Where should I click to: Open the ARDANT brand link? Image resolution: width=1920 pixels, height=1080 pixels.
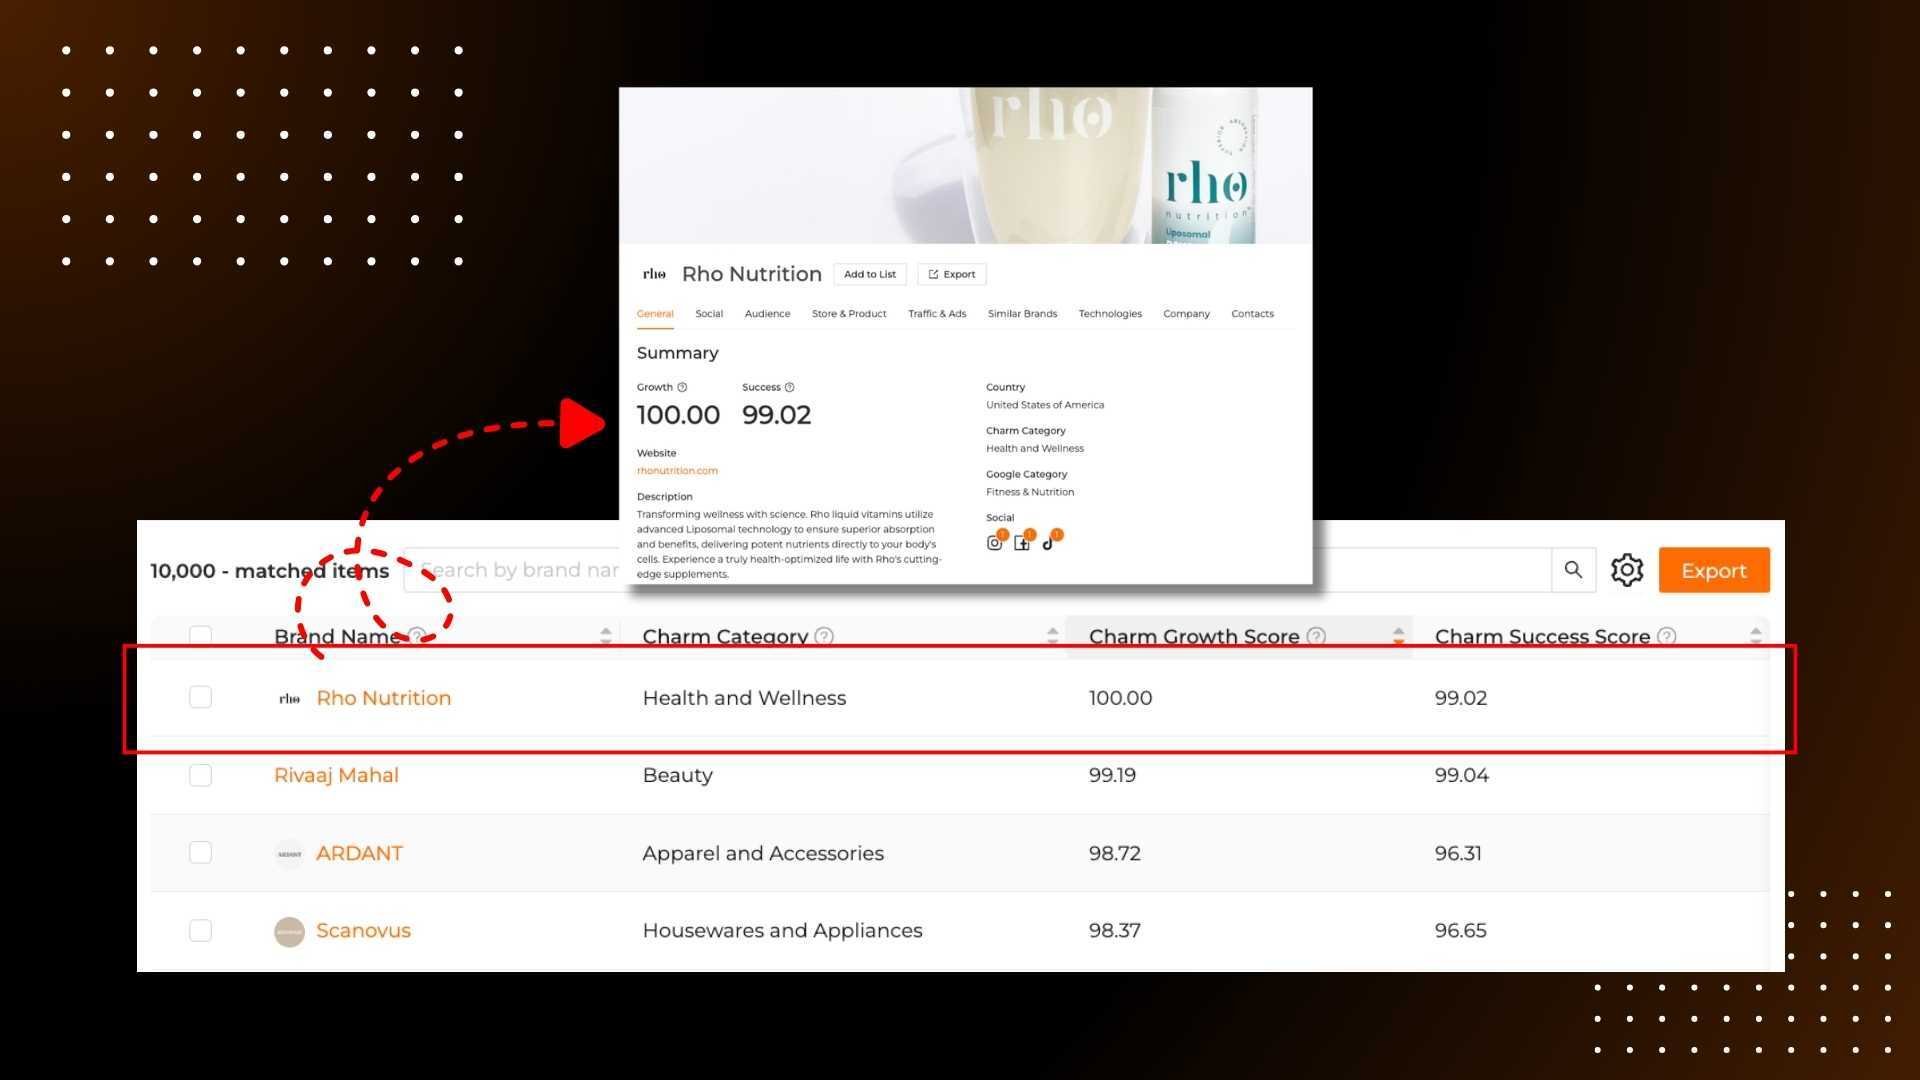pyautogui.click(x=359, y=853)
